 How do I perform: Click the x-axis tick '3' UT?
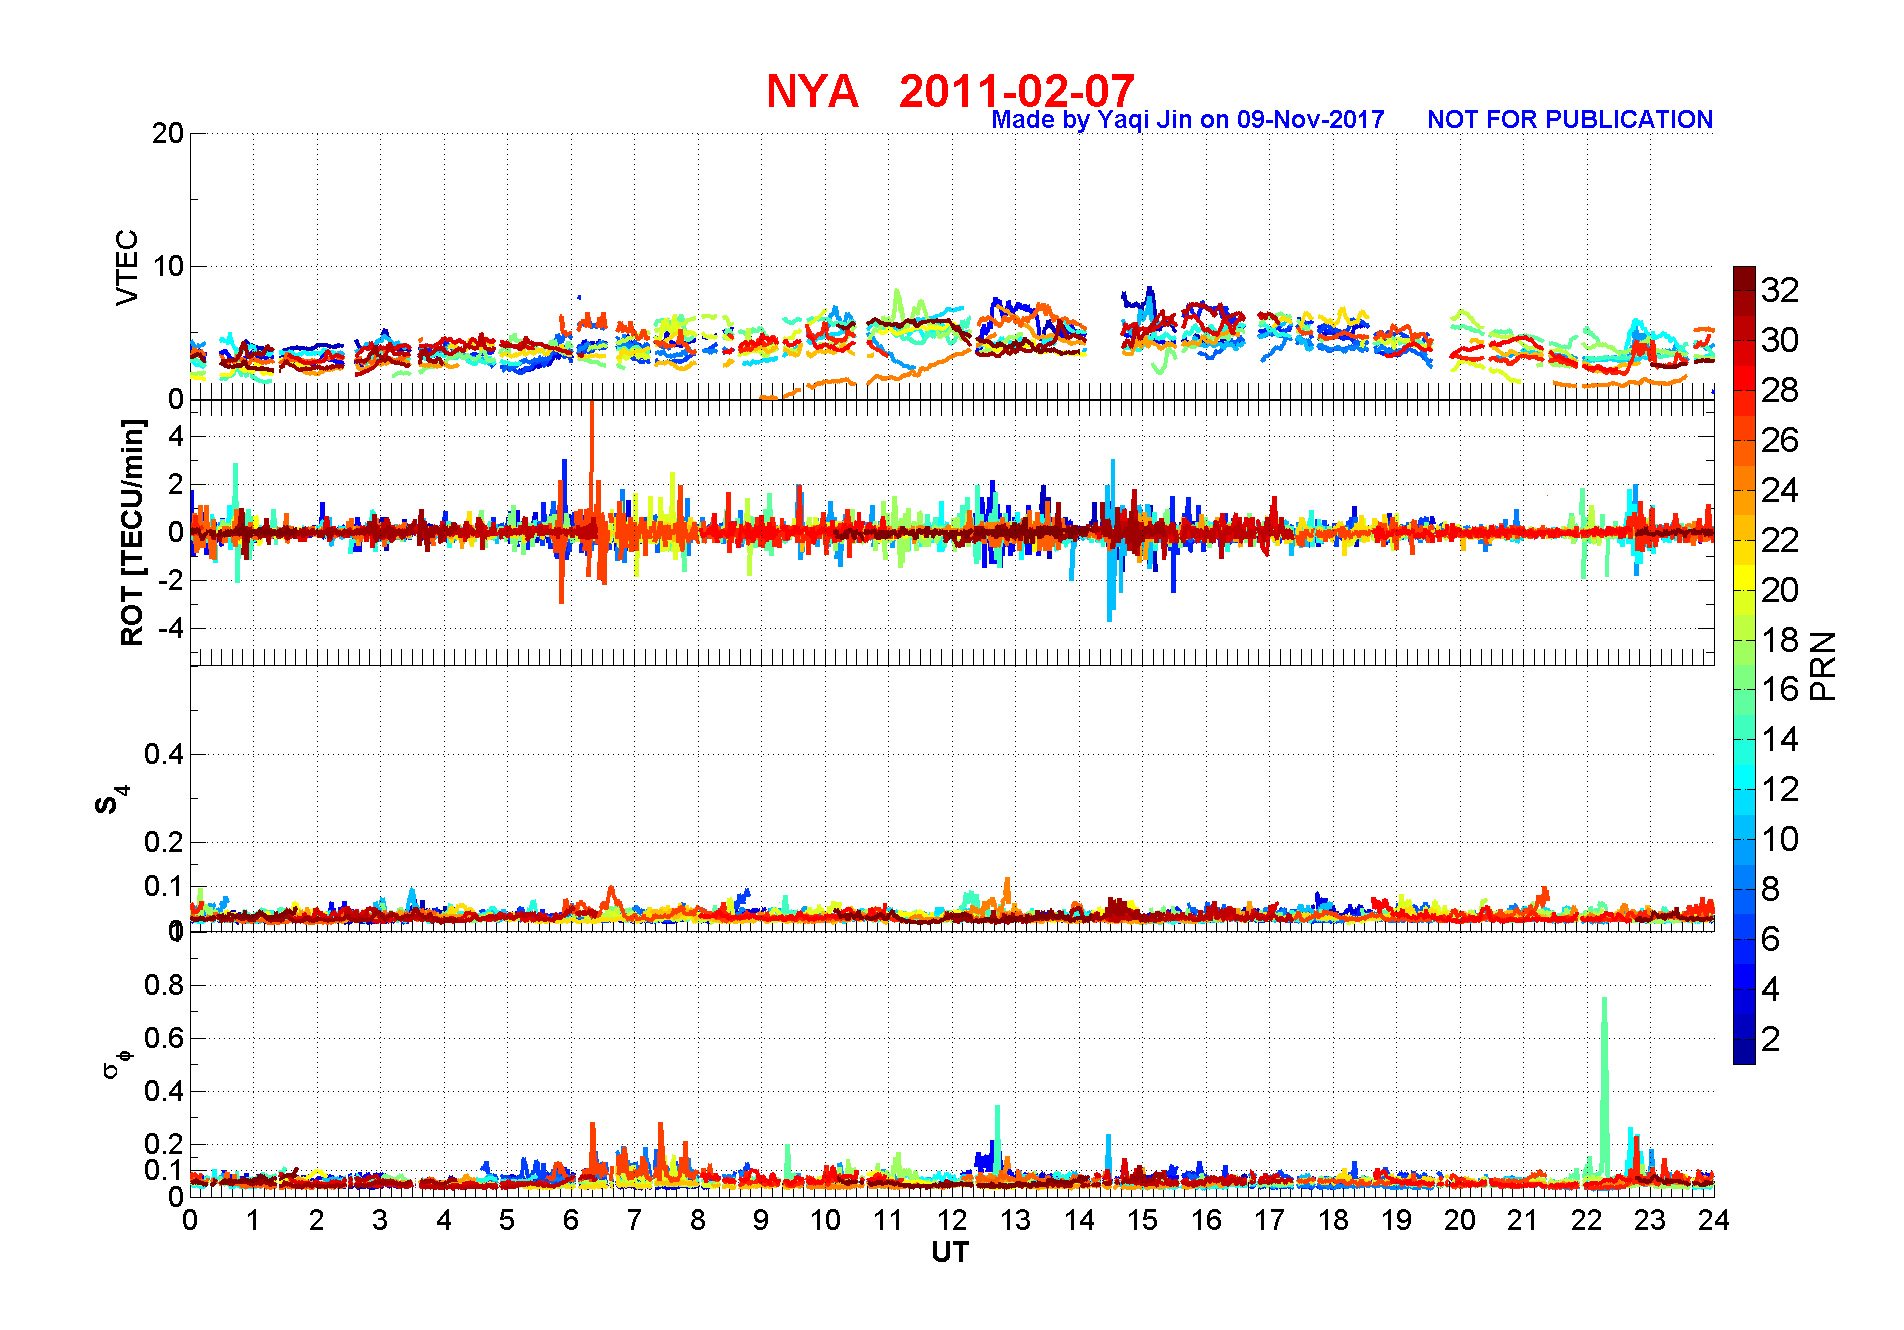(380, 1220)
